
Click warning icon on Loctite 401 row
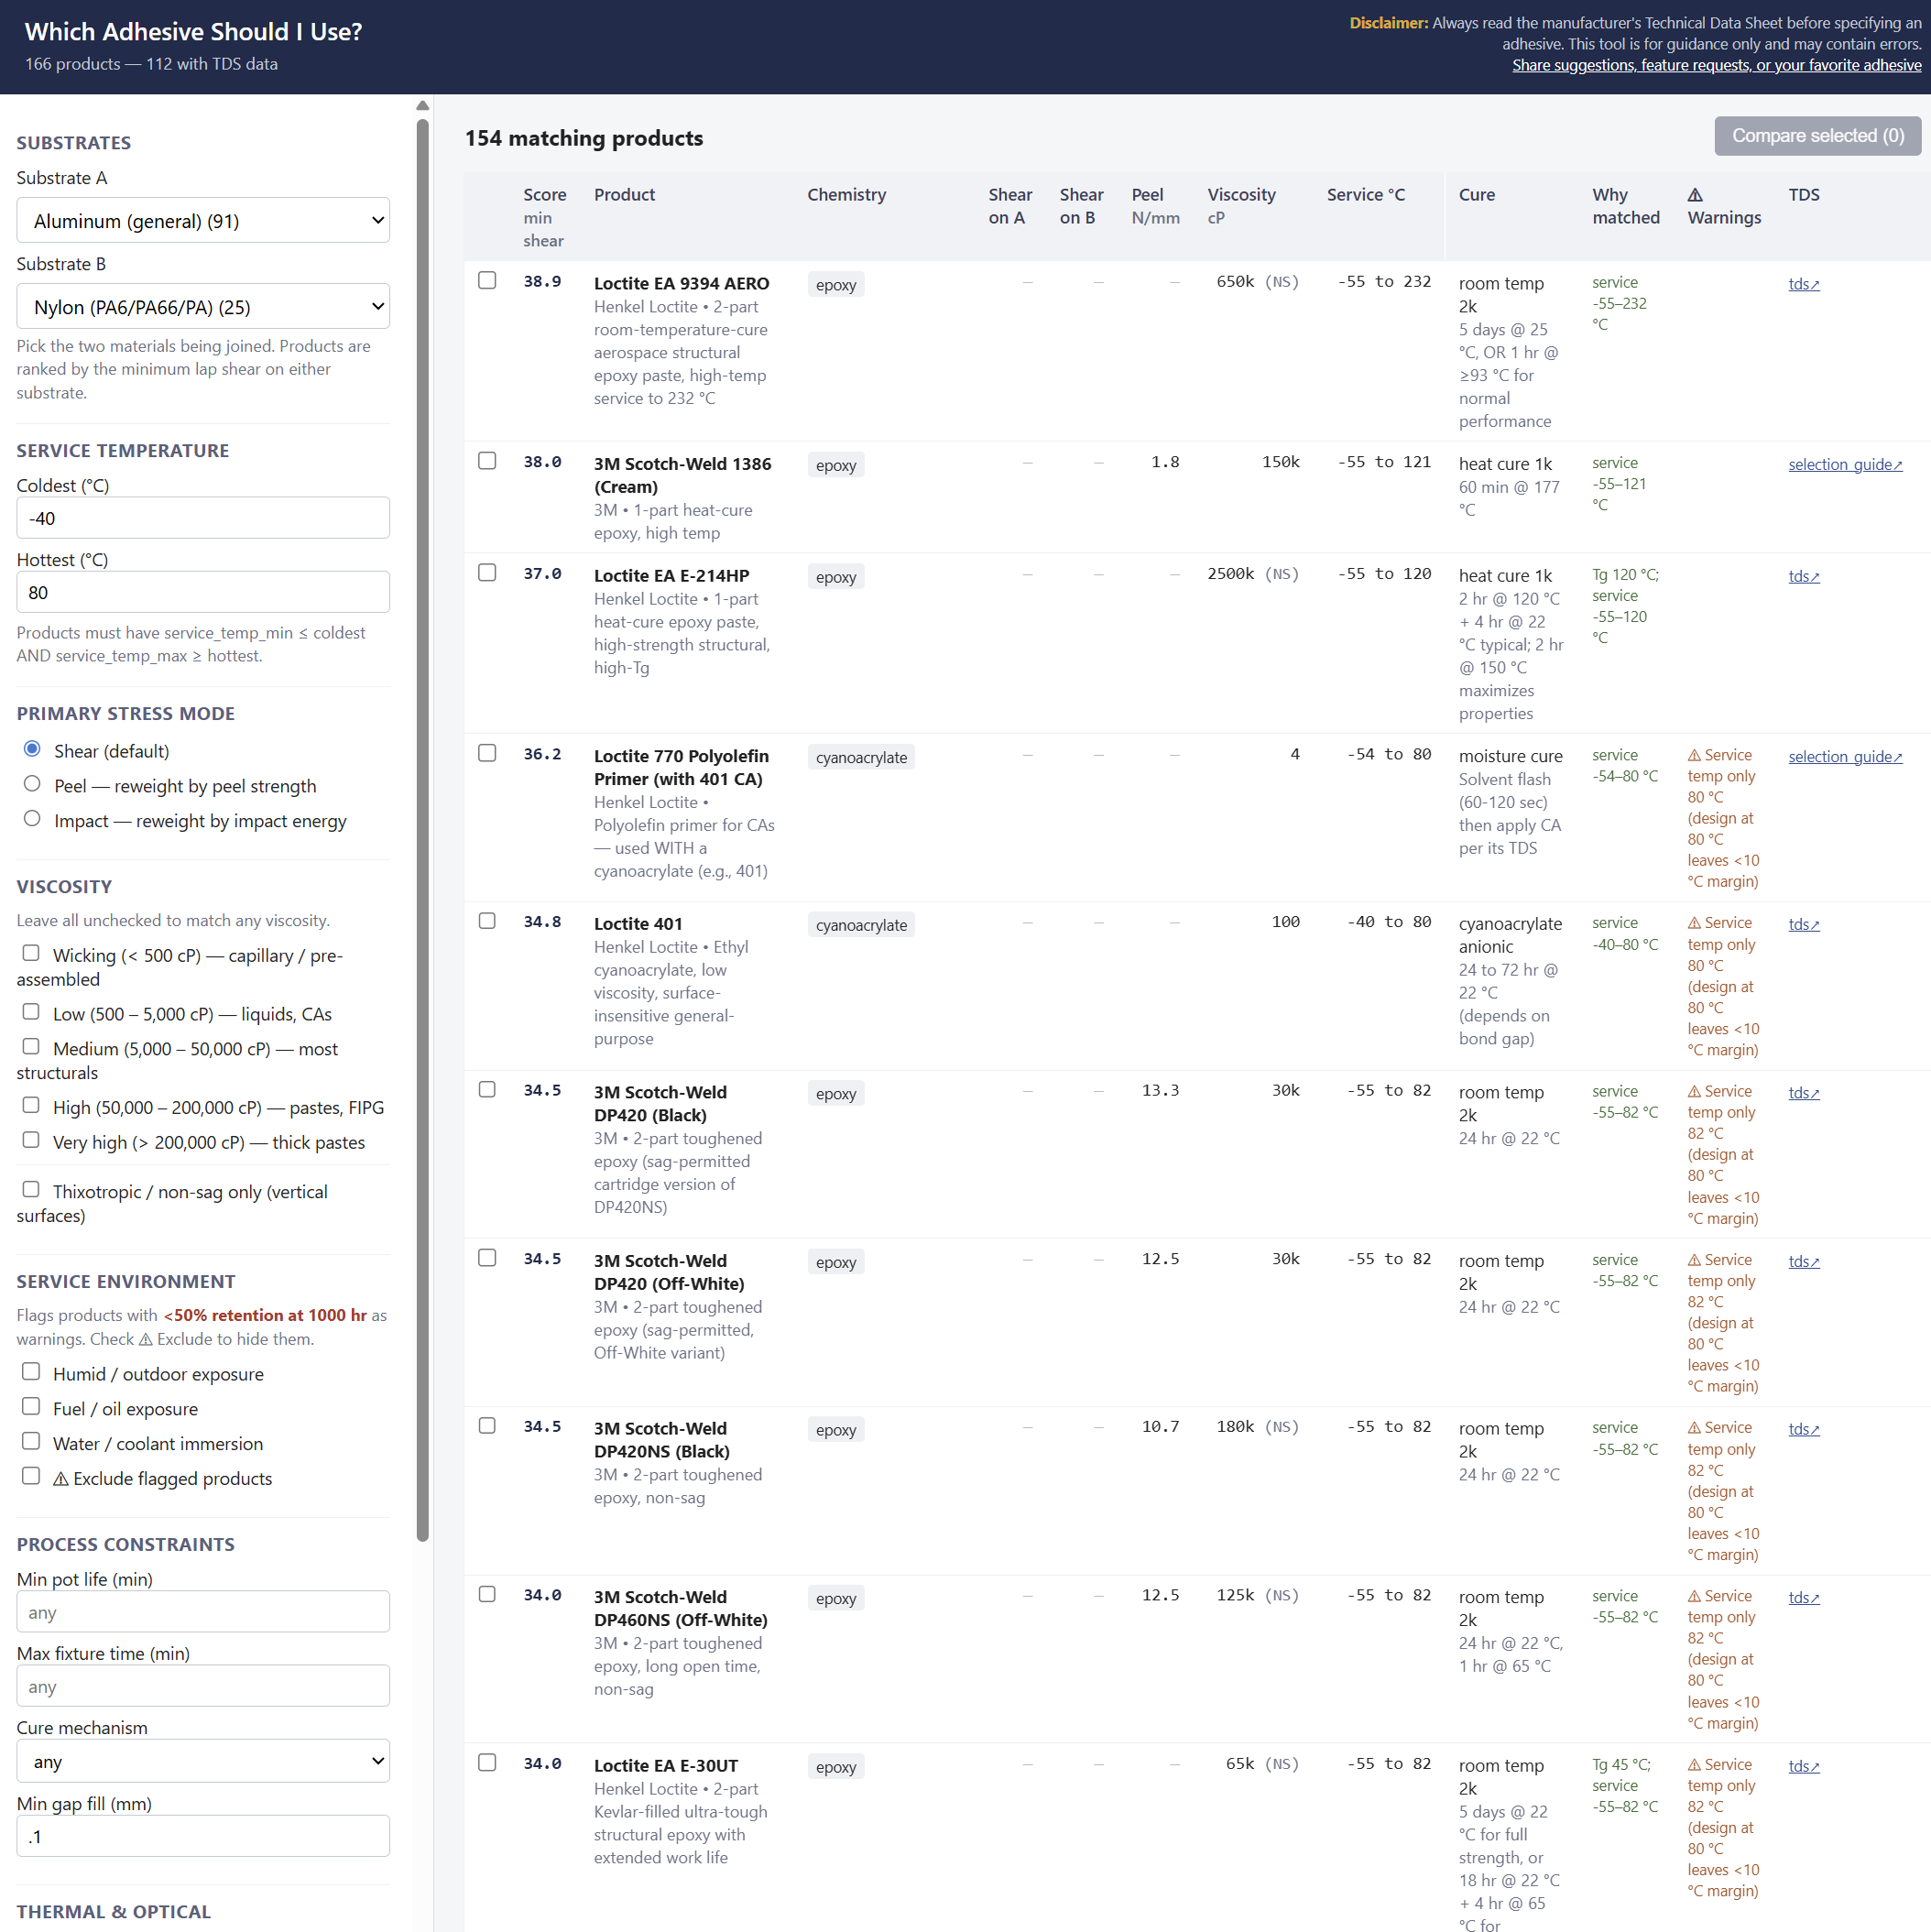pyautogui.click(x=1694, y=923)
